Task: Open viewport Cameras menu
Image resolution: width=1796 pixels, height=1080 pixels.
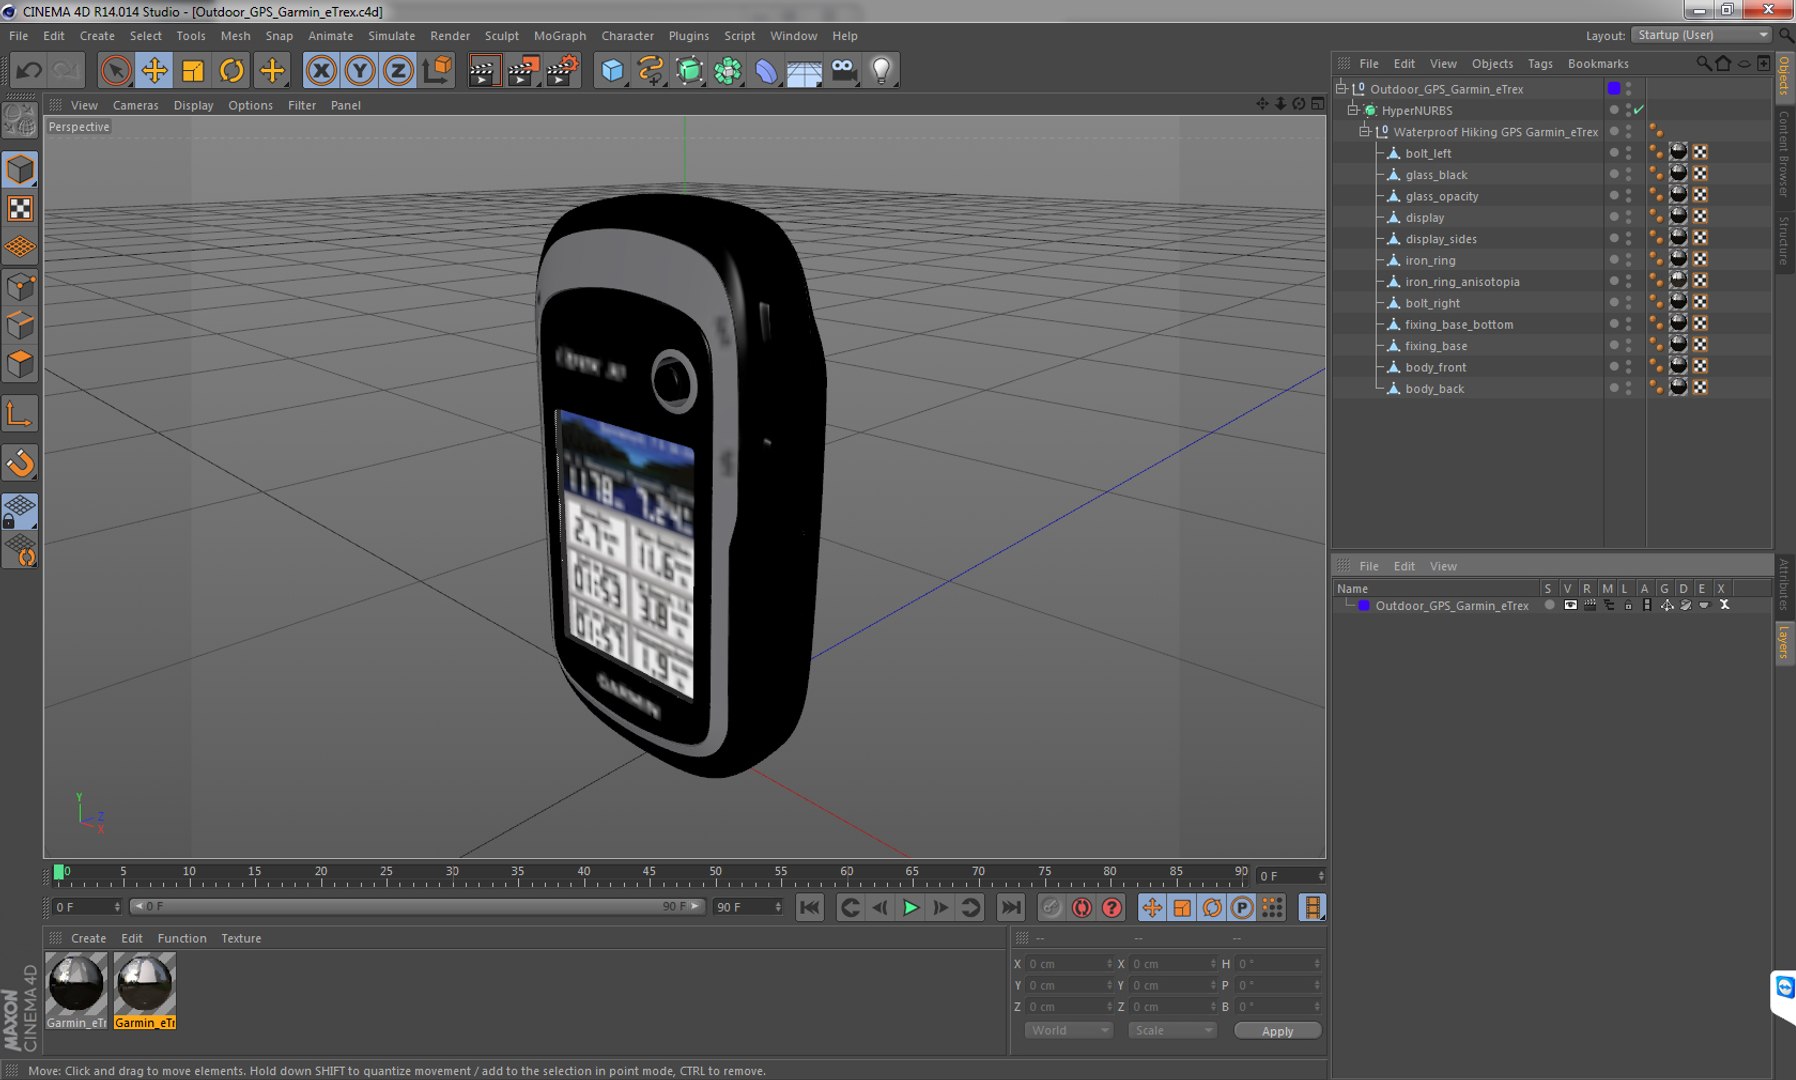Action: pos(135,105)
